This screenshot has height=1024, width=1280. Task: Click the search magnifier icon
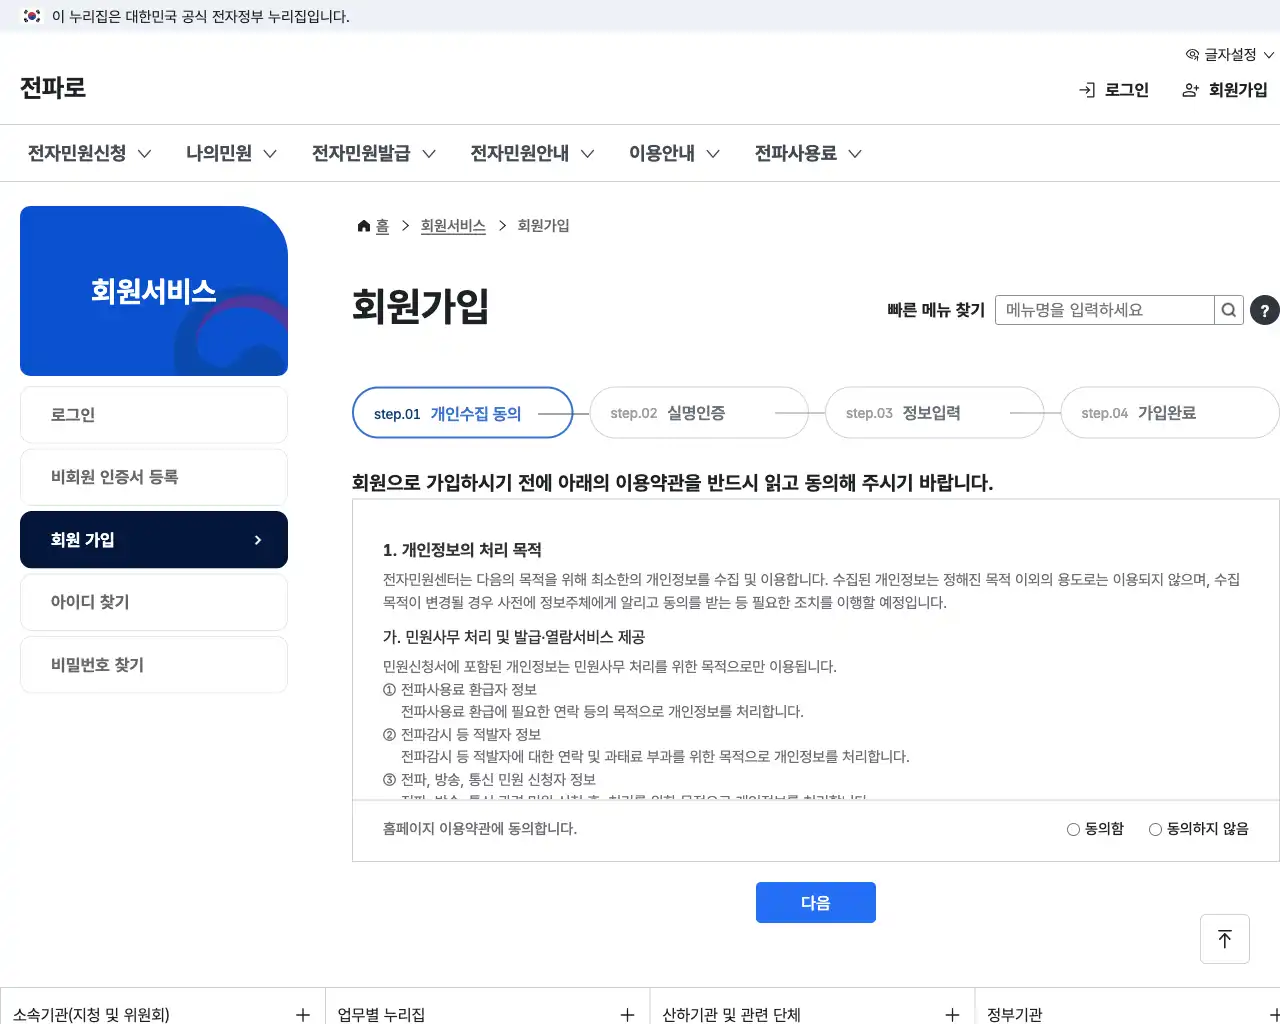click(1229, 310)
